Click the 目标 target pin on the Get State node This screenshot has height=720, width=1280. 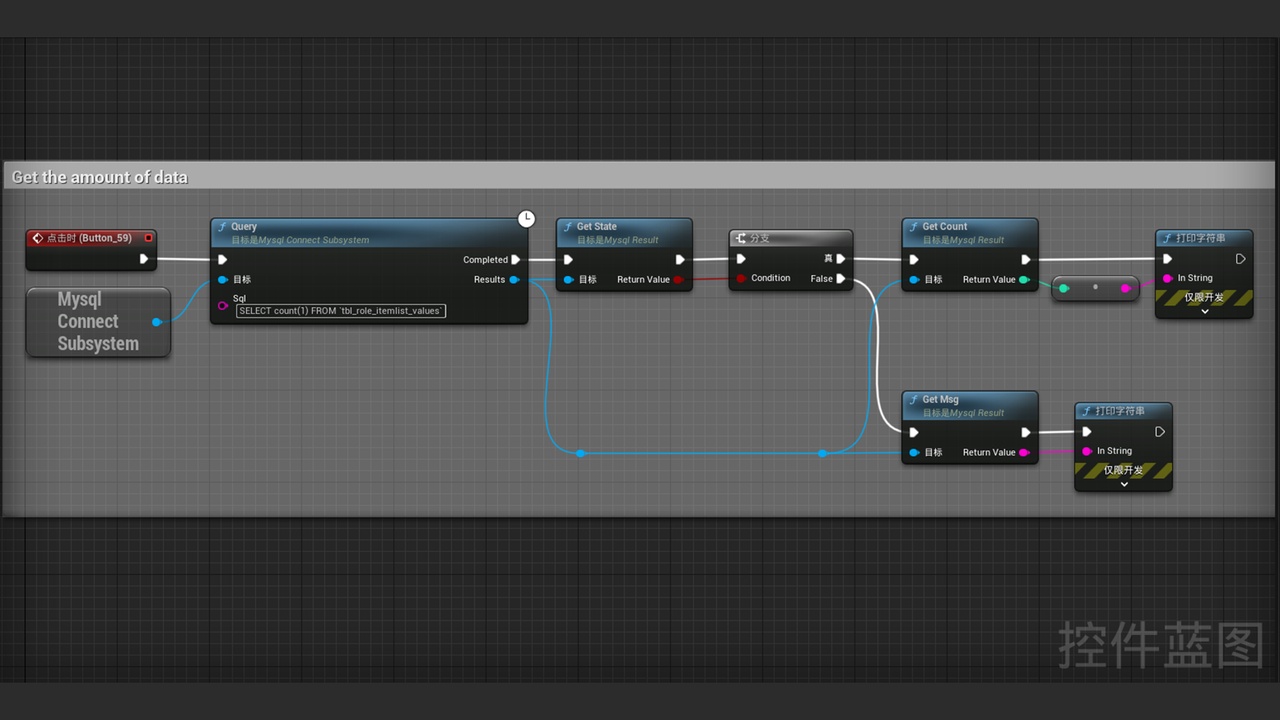tap(568, 280)
